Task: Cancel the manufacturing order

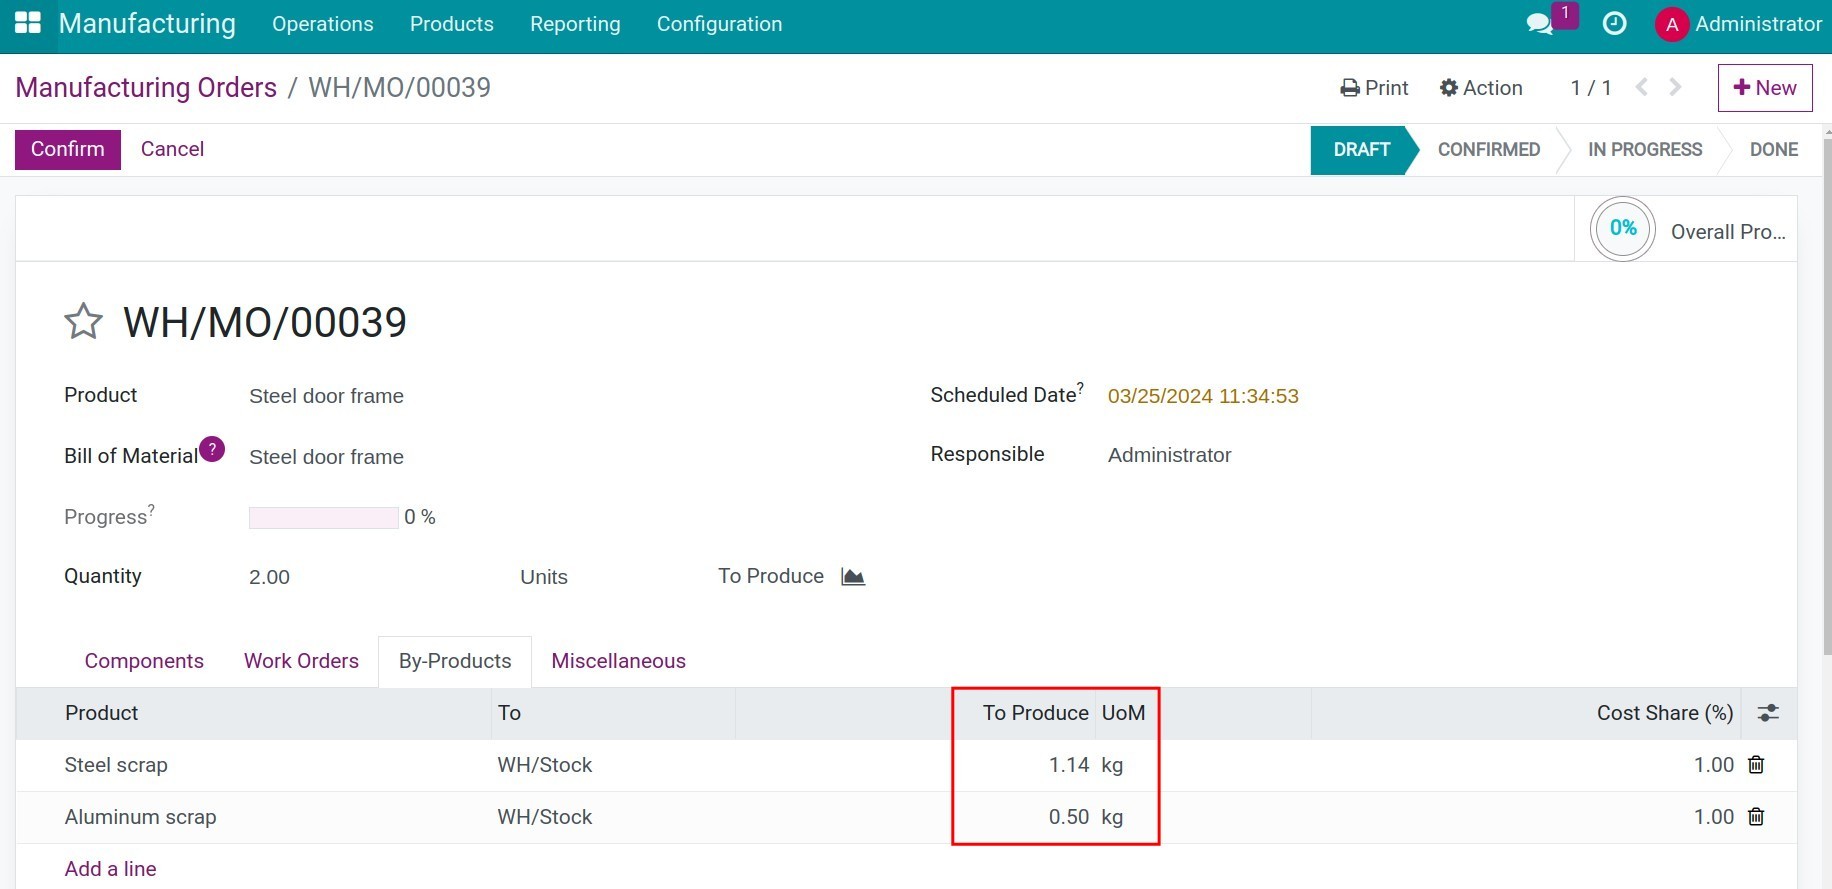Action: coord(172,149)
